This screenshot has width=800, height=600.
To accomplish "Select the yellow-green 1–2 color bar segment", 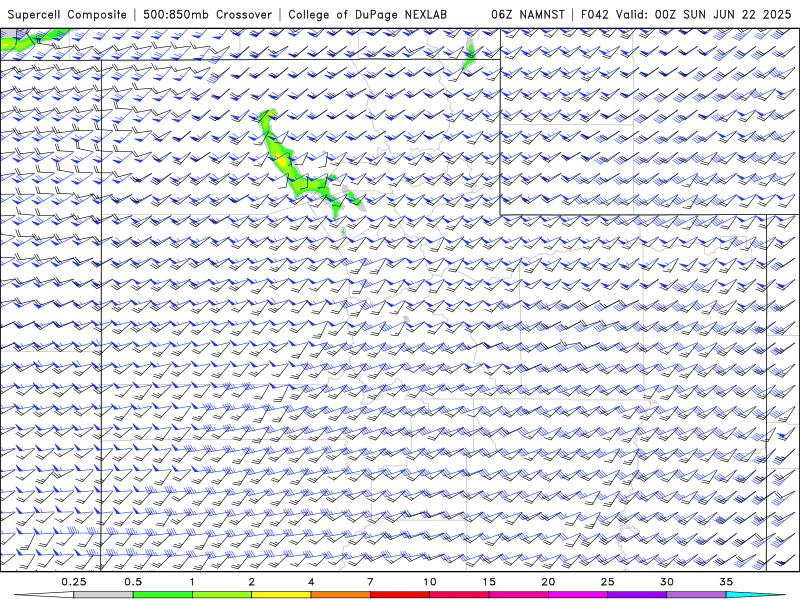I will tap(222, 595).
